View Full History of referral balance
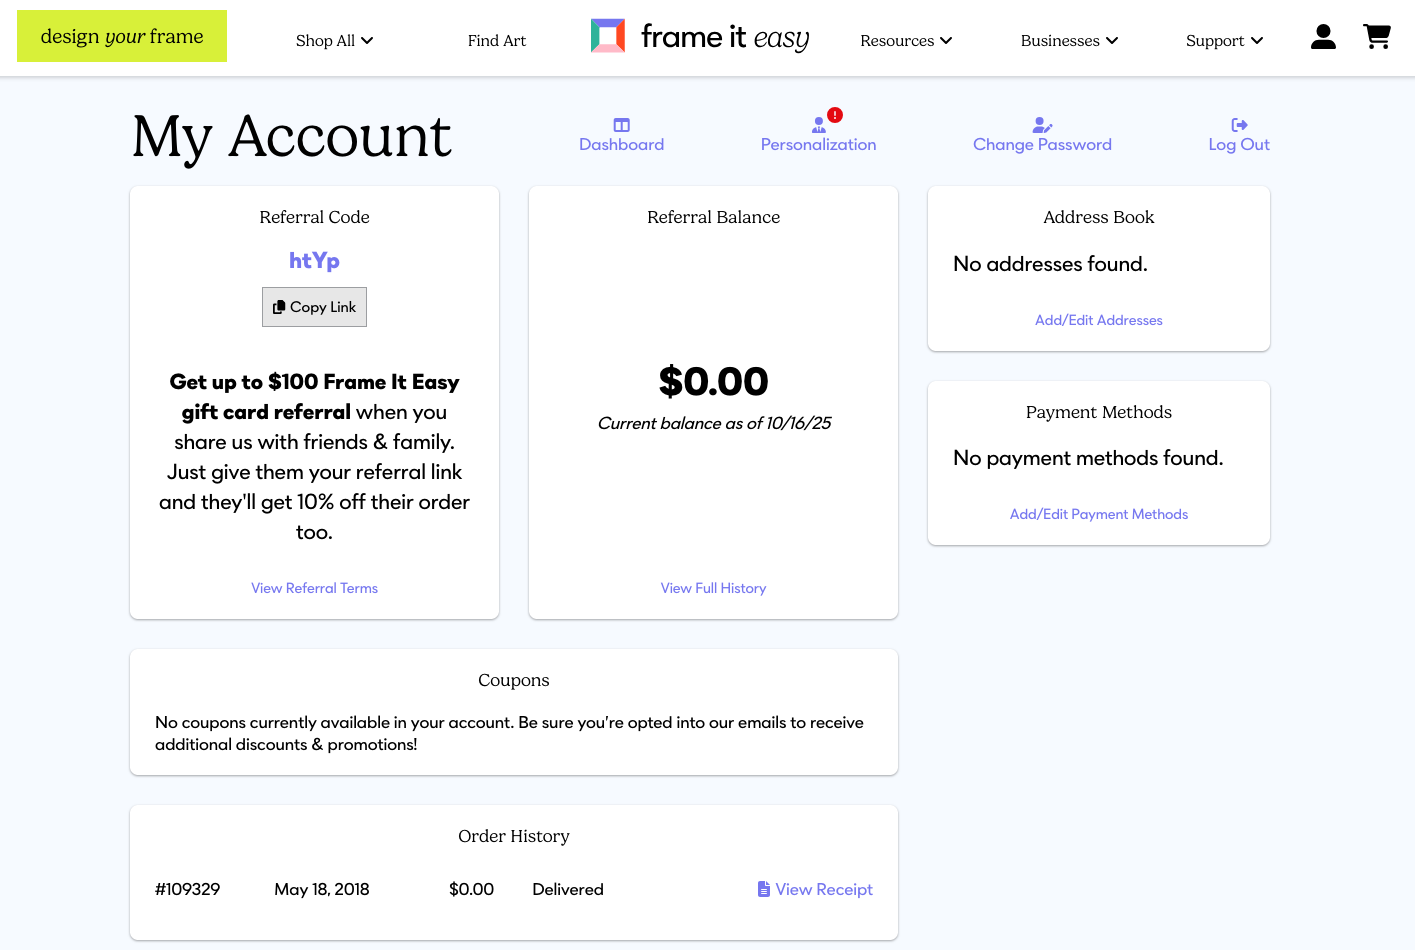The width and height of the screenshot is (1415, 950). coord(713,588)
